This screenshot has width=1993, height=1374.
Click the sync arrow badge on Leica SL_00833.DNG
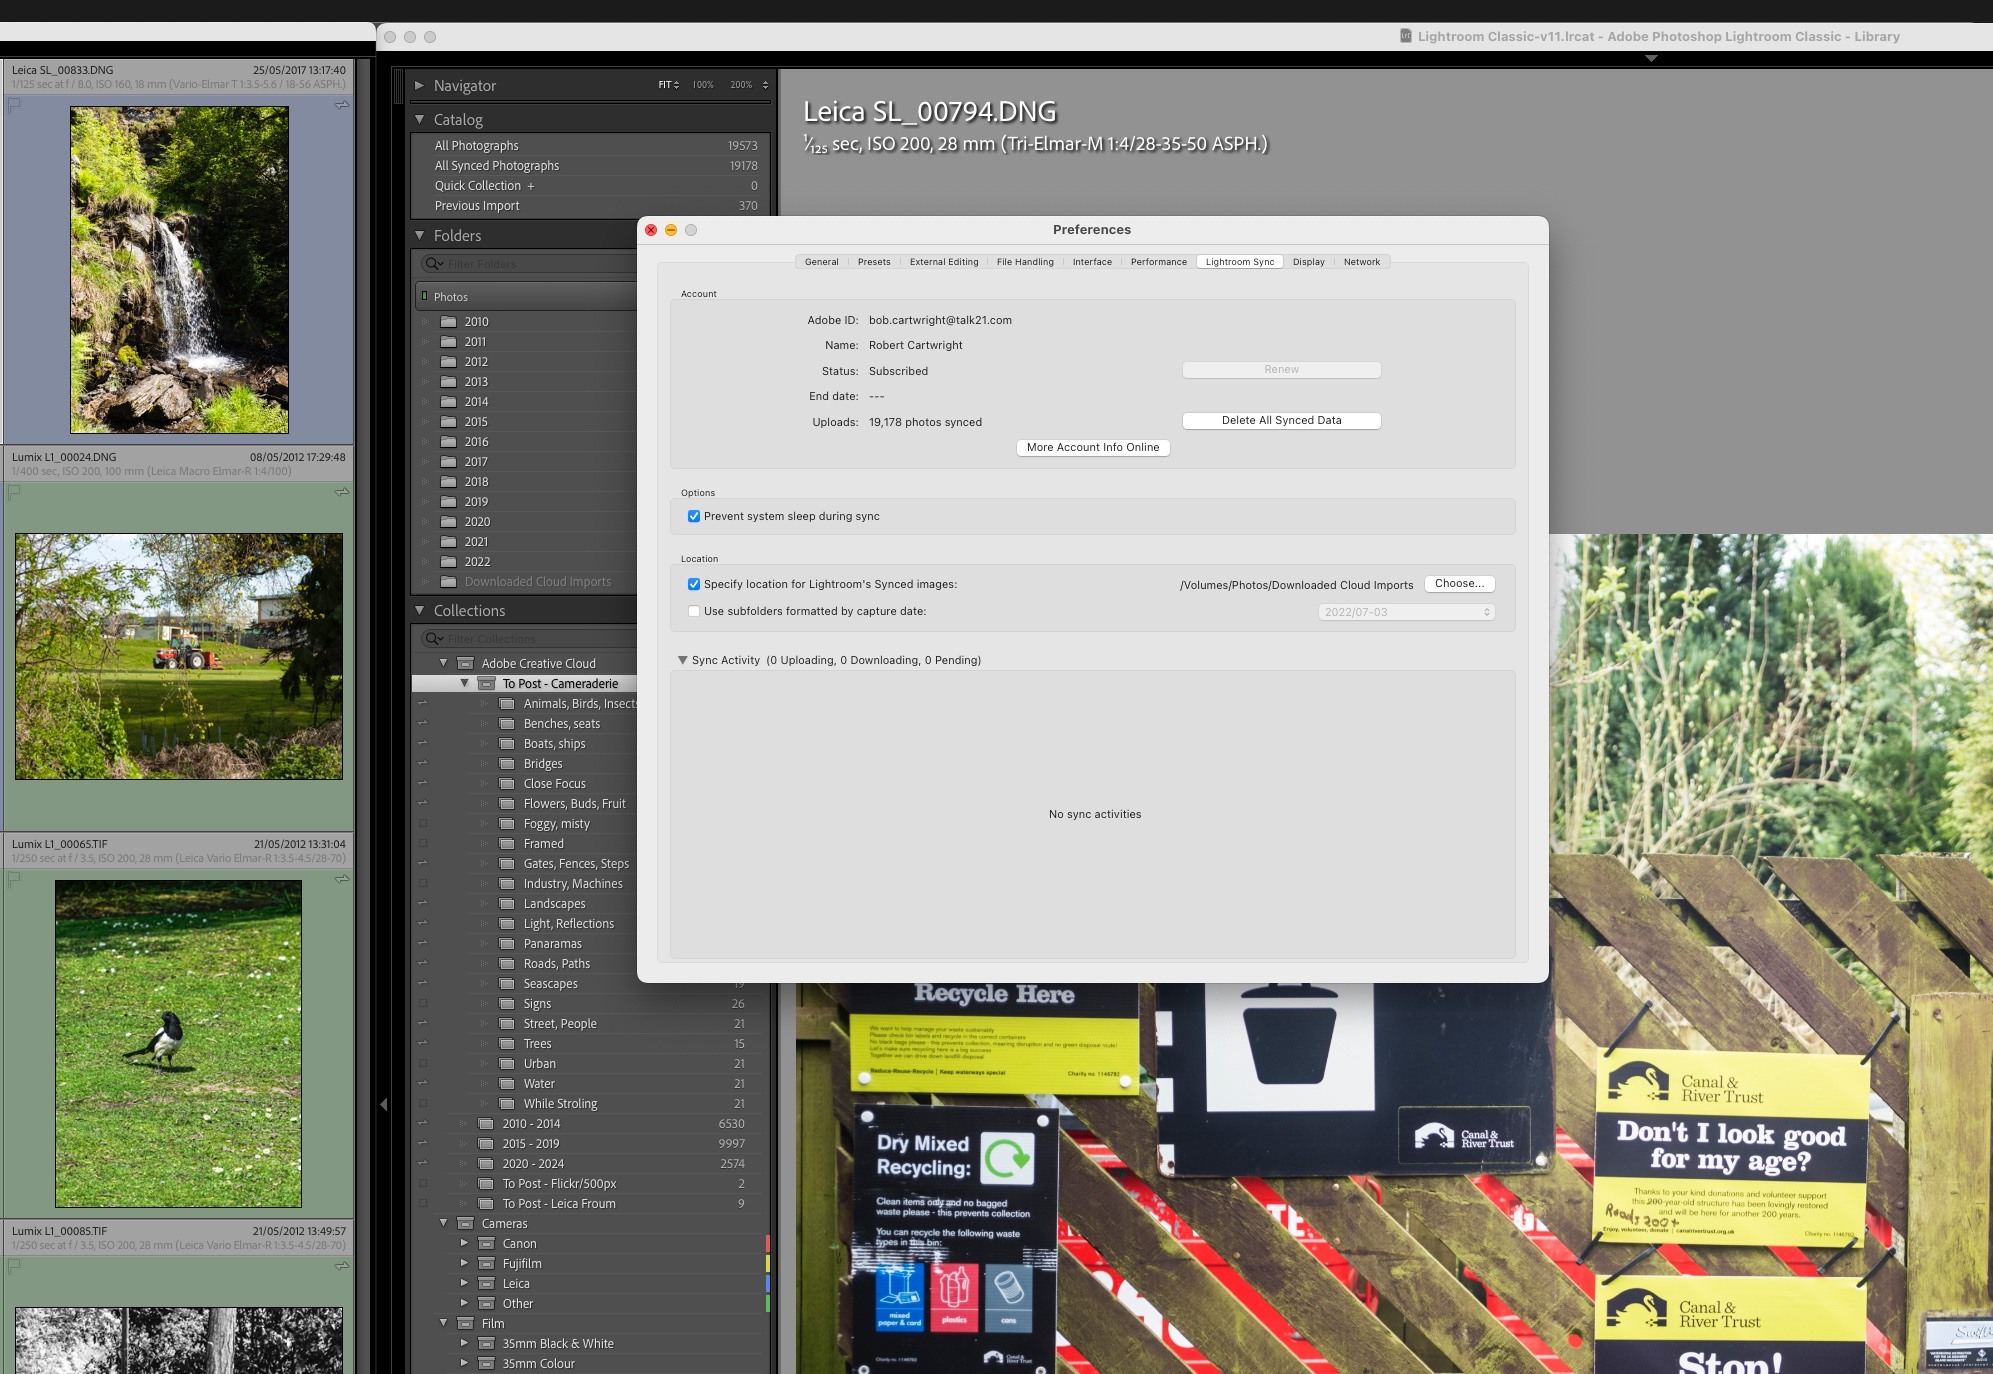(x=342, y=104)
